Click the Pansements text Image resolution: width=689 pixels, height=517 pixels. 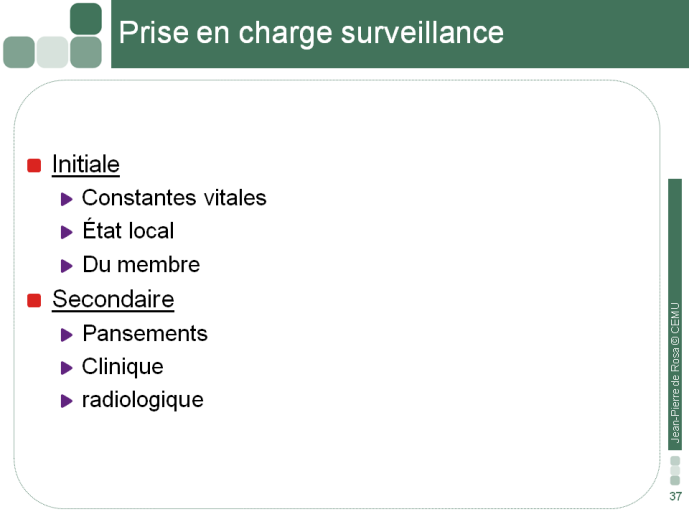coord(145,333)
